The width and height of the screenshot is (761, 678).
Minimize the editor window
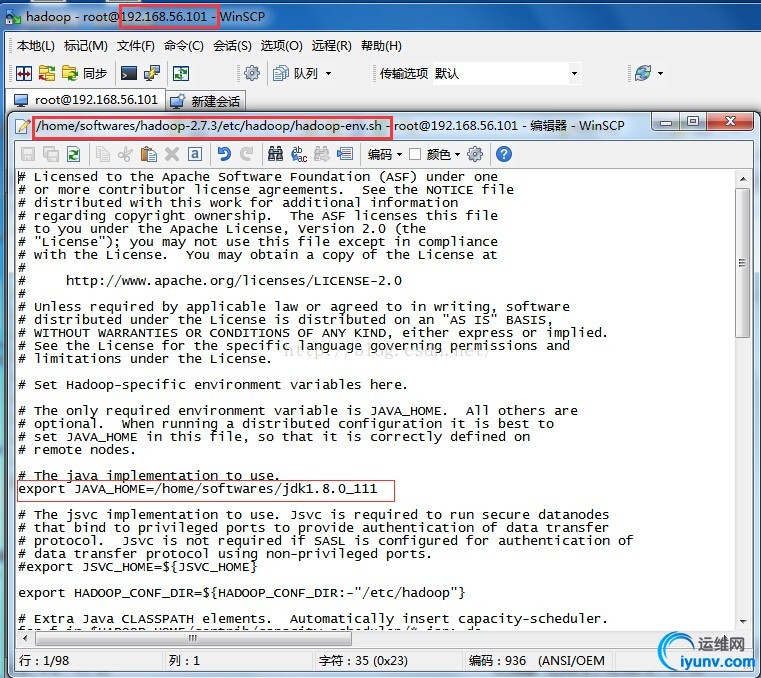pos(666,121)
